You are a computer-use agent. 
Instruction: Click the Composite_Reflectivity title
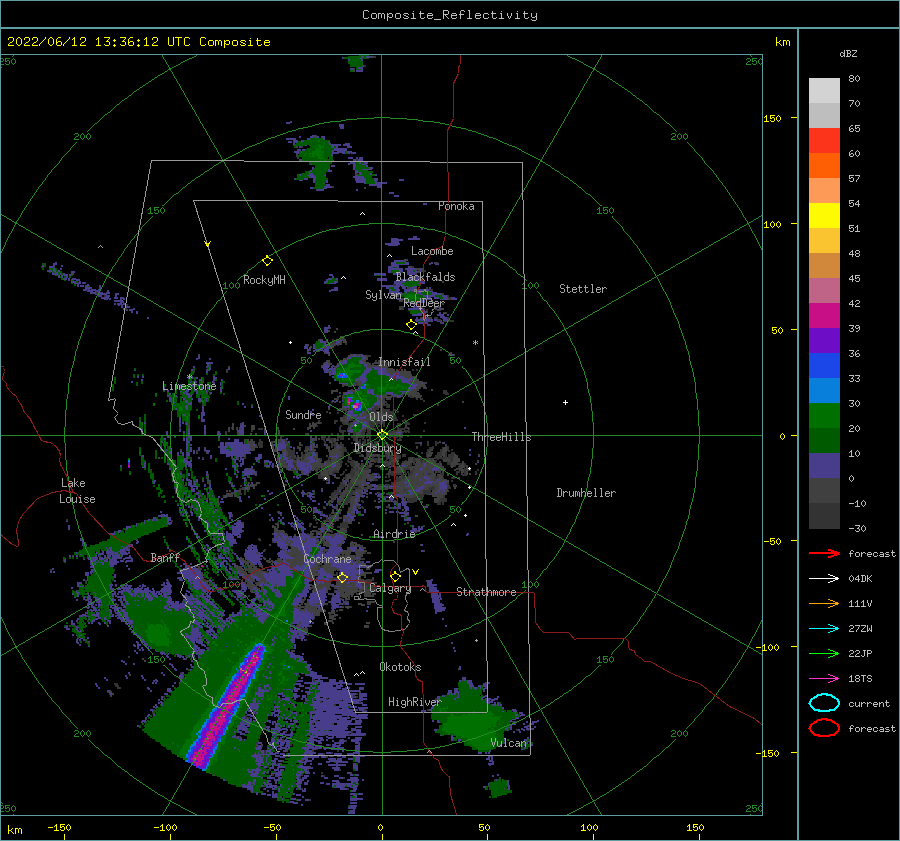point(450,15)
